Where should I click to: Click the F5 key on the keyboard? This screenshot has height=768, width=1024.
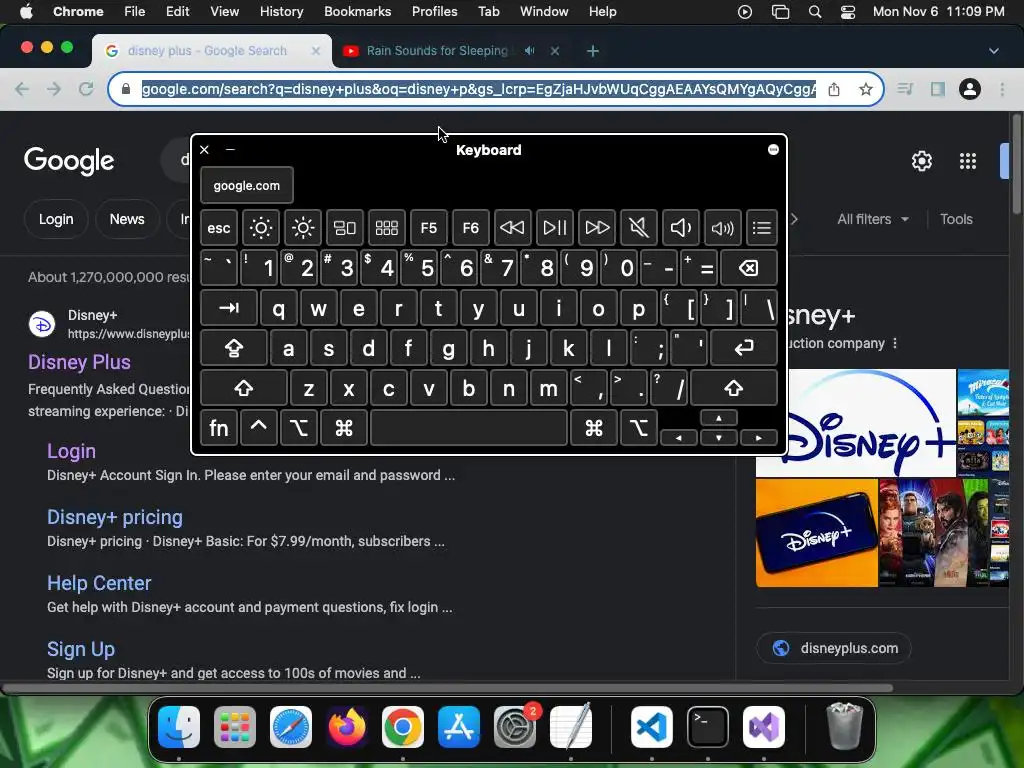pyautogui.click(x=428, y=228)
